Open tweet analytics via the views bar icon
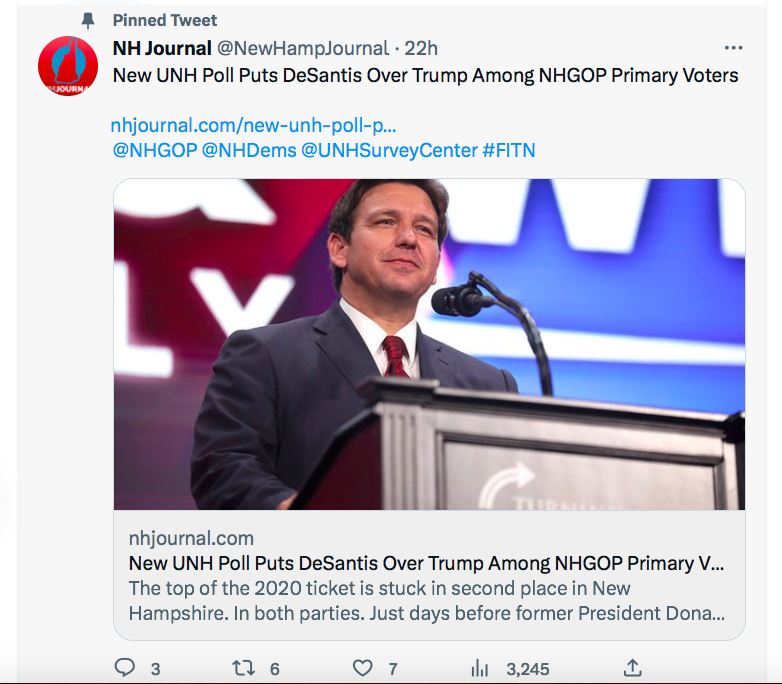This screenshot has width=782, height=684. (x=480, y=668)
